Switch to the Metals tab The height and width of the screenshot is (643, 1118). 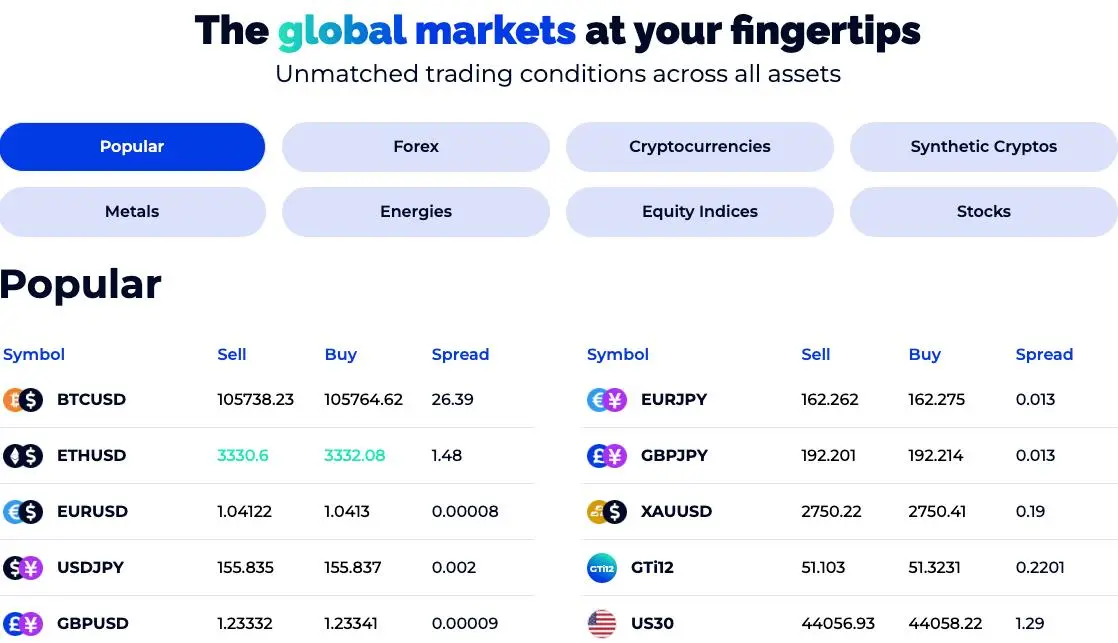pyautogui.click(x=132, y=212)
